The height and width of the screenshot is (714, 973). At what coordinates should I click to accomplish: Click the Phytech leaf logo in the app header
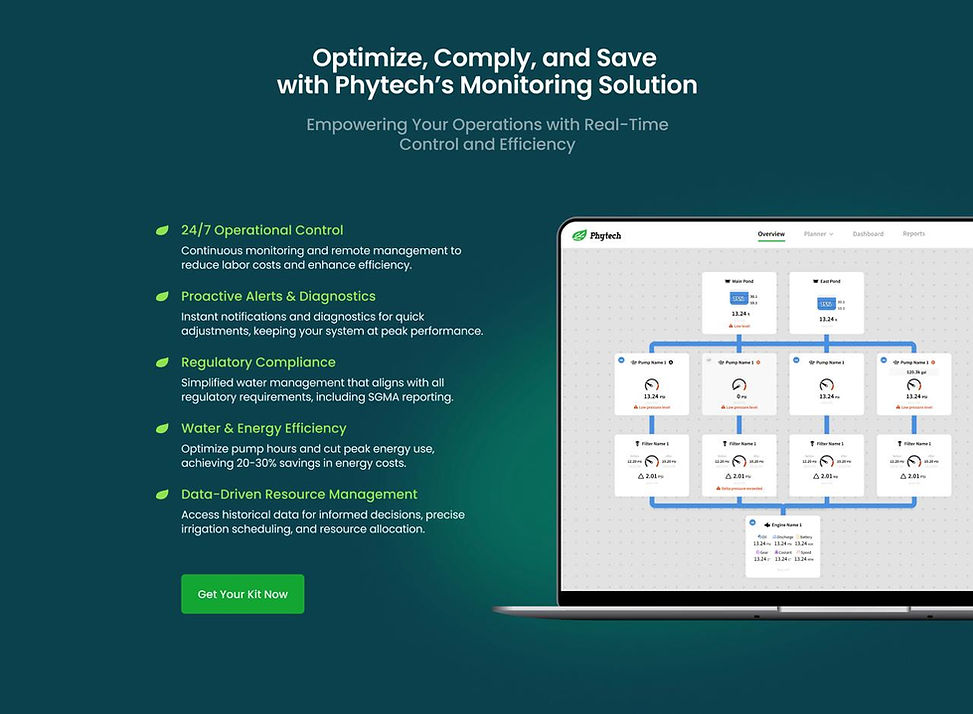click(x=579, y=236)
